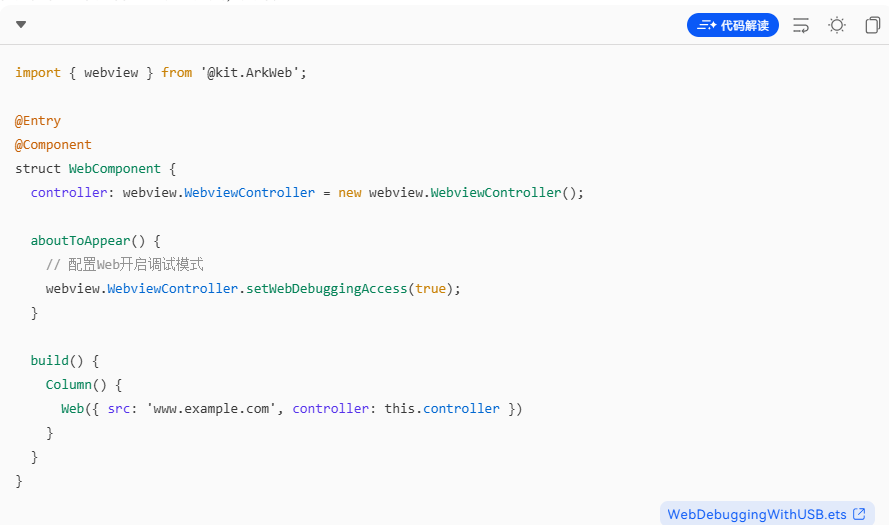Click the comment 配置Web开启调试模式
The height and width of the screenshot is (525, 889).
coord(125,265)
